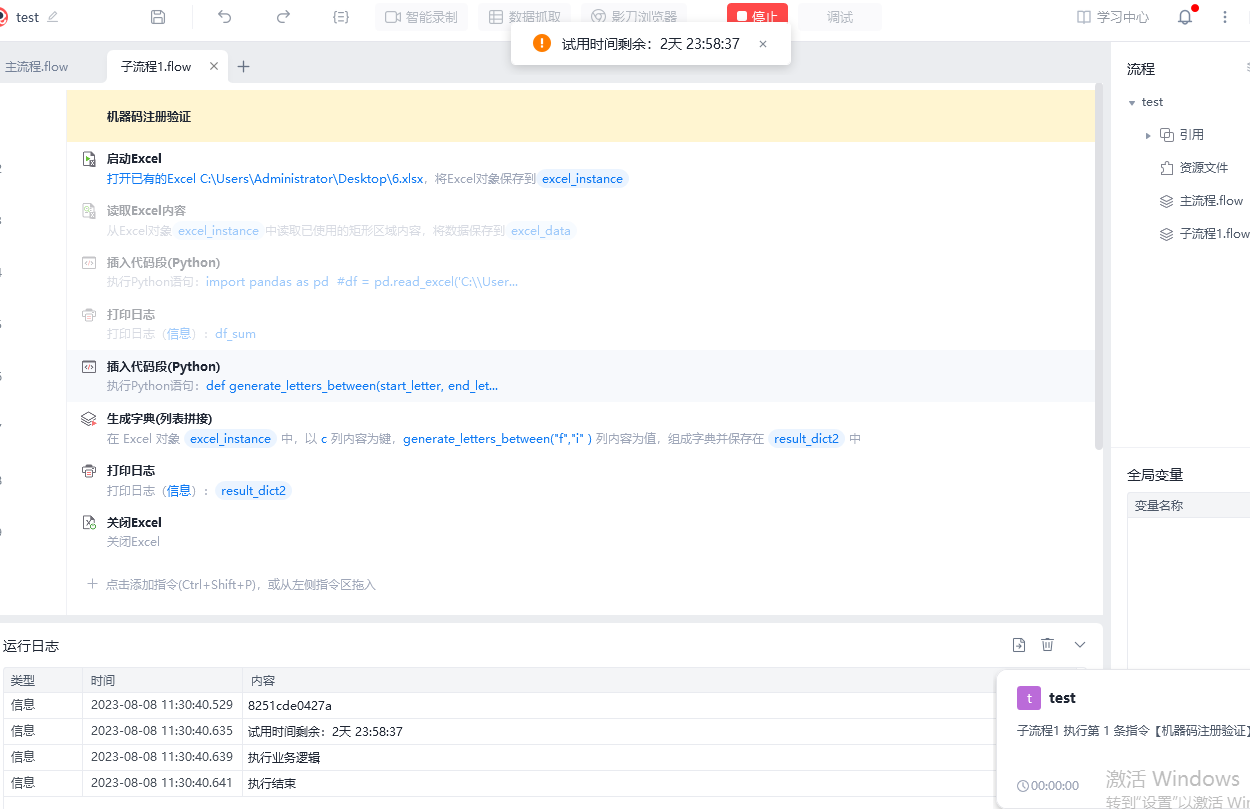
Task: Launch 影刀浏览器 browser
Action: coord(634,17)
